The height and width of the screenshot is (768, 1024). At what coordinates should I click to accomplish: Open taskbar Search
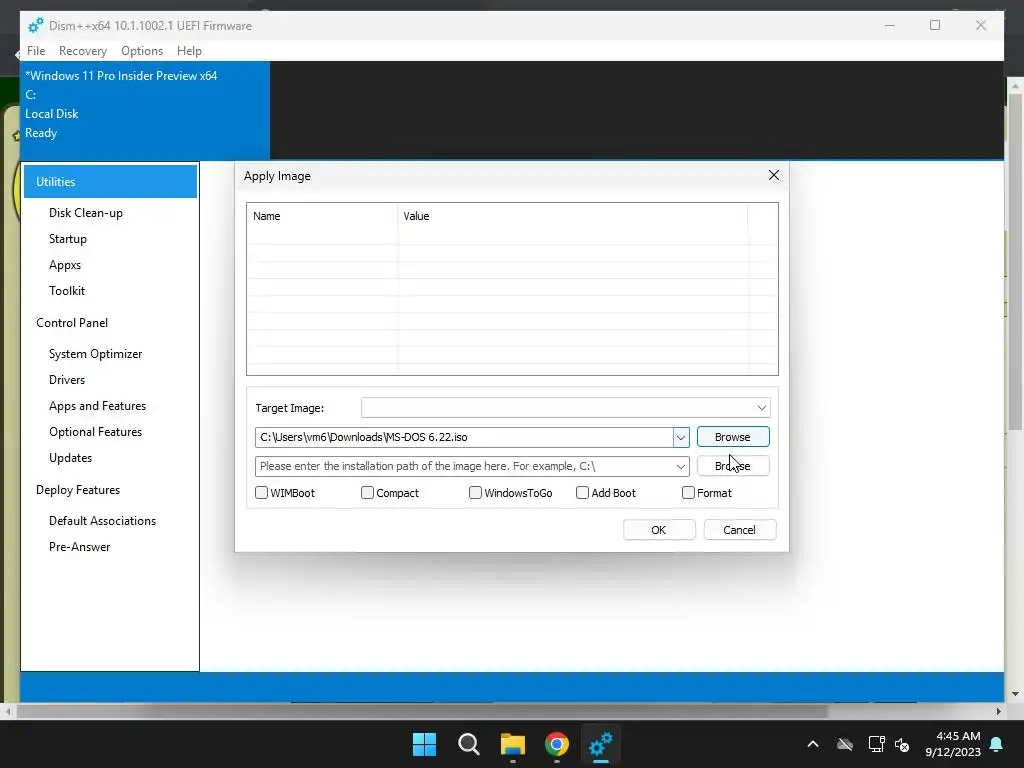468,744
